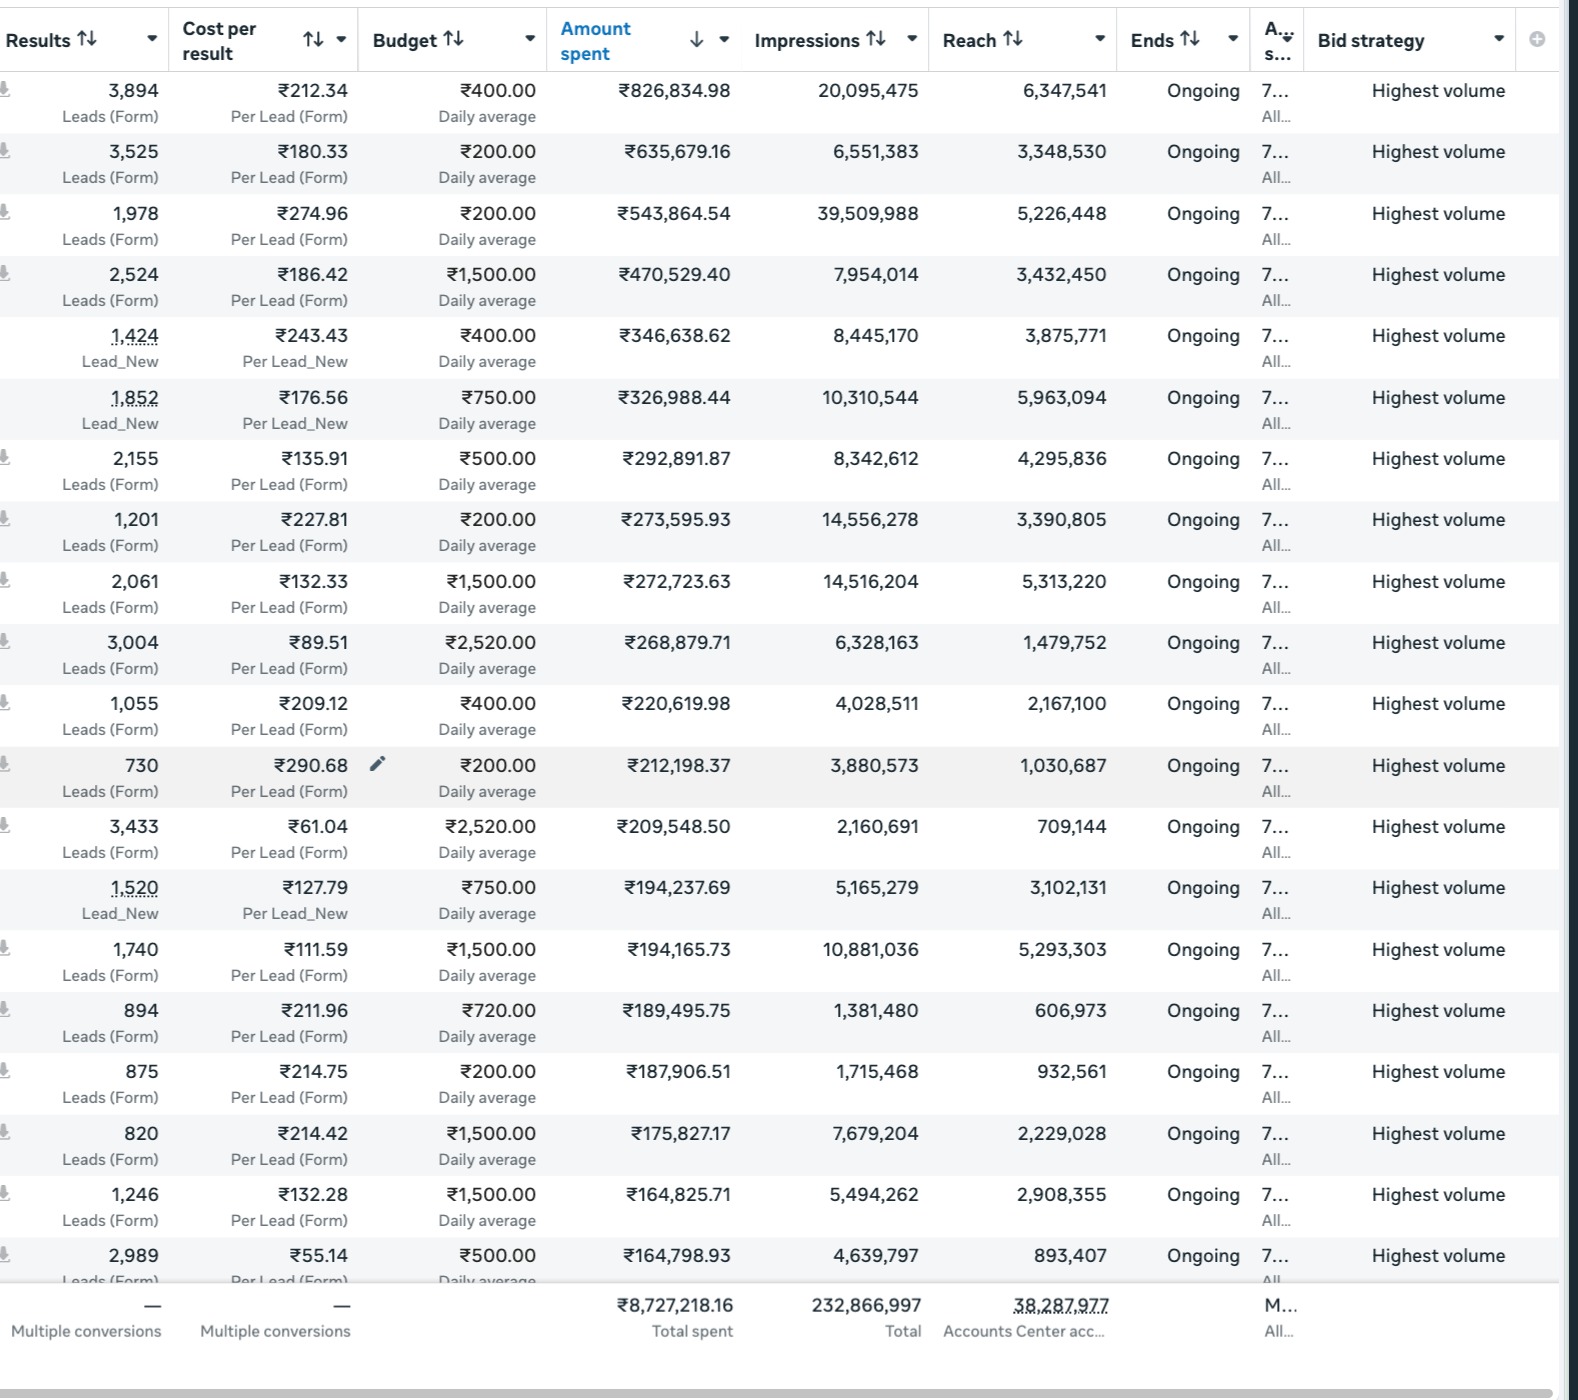Select the ₹826,834.98 amount spent cell

coord(674,91)
